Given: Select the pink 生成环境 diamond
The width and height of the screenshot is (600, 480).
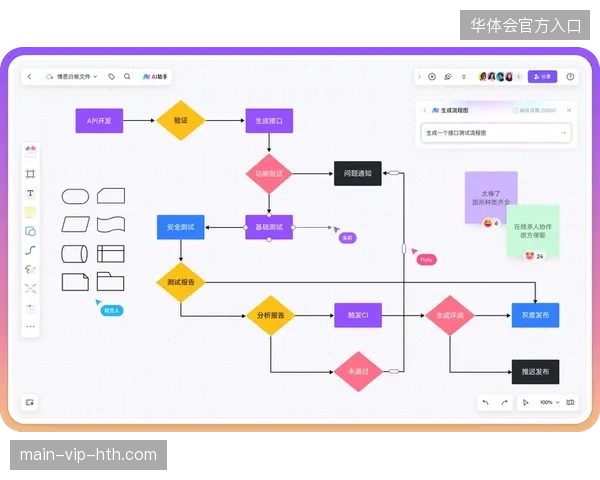Looking at the screenshot, I should click(450, 315).
